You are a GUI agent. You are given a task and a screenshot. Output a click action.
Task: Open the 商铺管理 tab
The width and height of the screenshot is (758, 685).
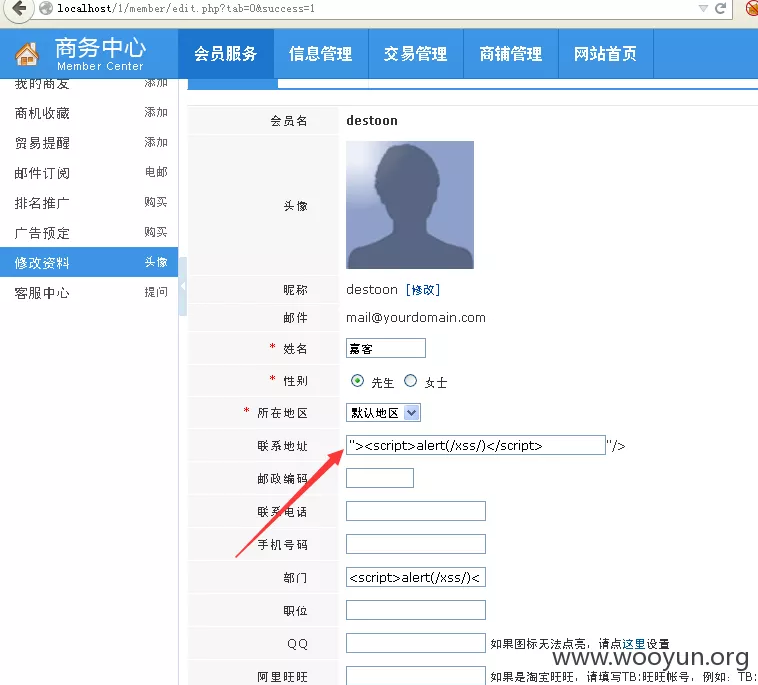[510, 54]
